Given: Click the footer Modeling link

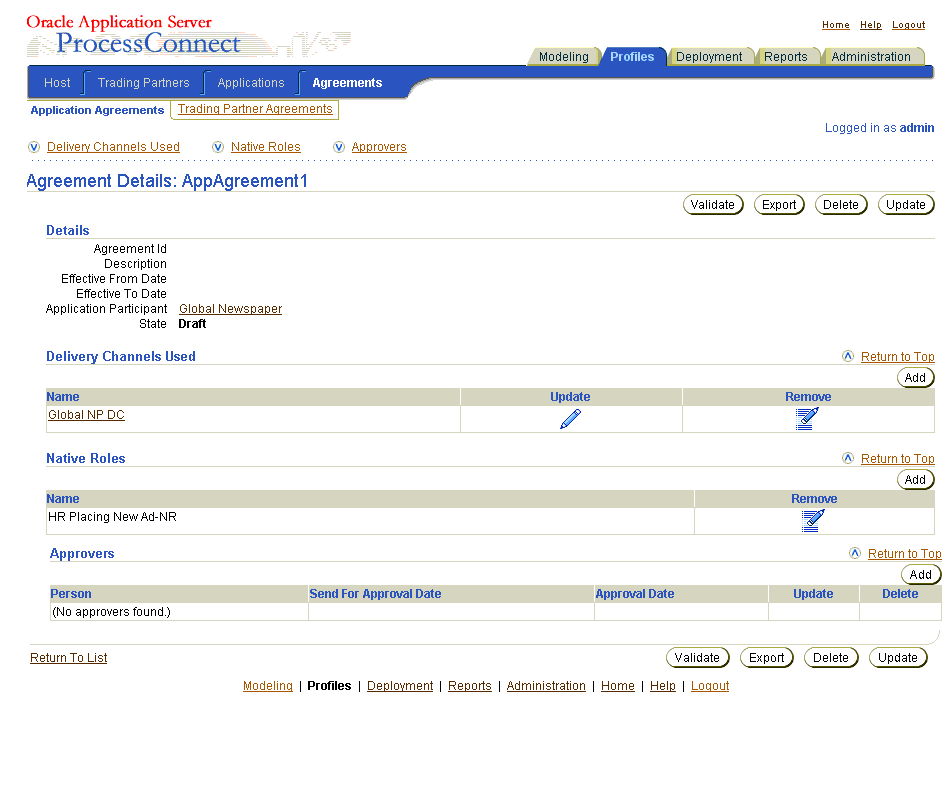Looking at the screenshot, I should pyautogui.click(x=268, y=686).
